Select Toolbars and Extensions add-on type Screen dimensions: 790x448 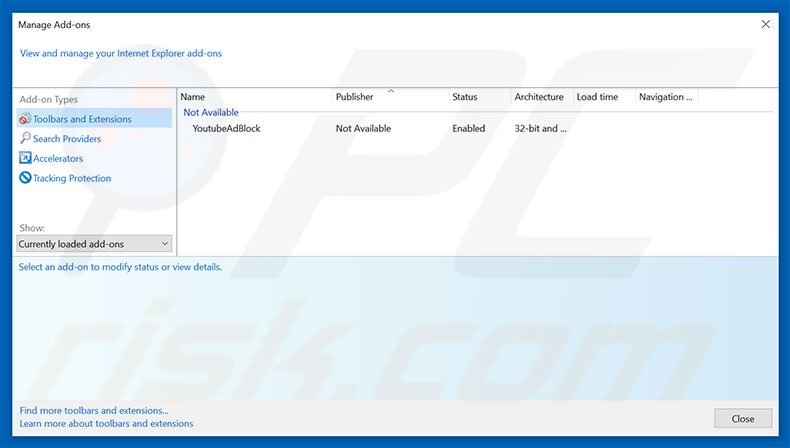[x=82, y=119]
